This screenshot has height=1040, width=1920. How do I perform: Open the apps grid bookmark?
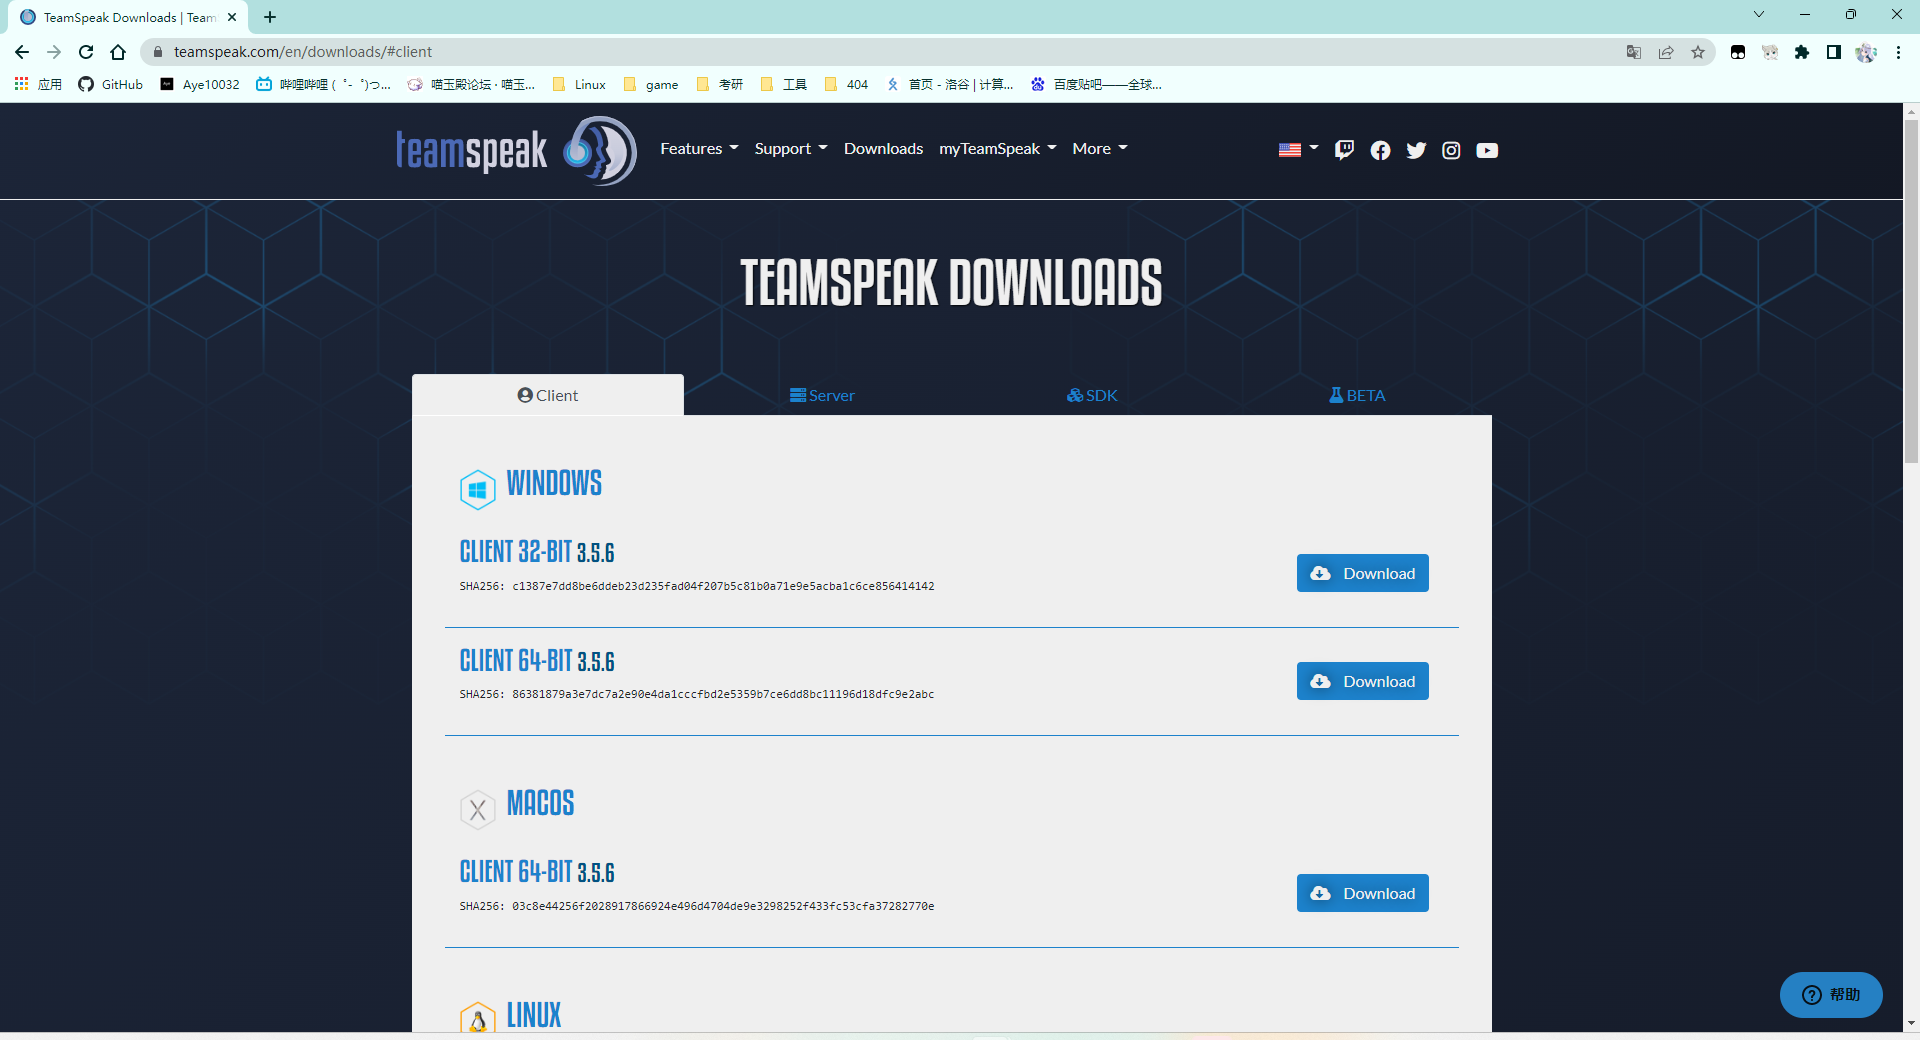tap(38, 84)
